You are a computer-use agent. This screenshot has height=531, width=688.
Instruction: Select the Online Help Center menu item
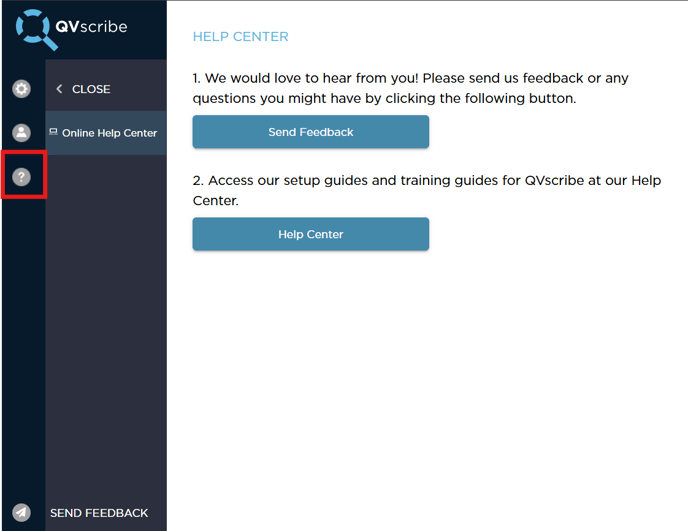pyautogui.click(x=106, y=133)
